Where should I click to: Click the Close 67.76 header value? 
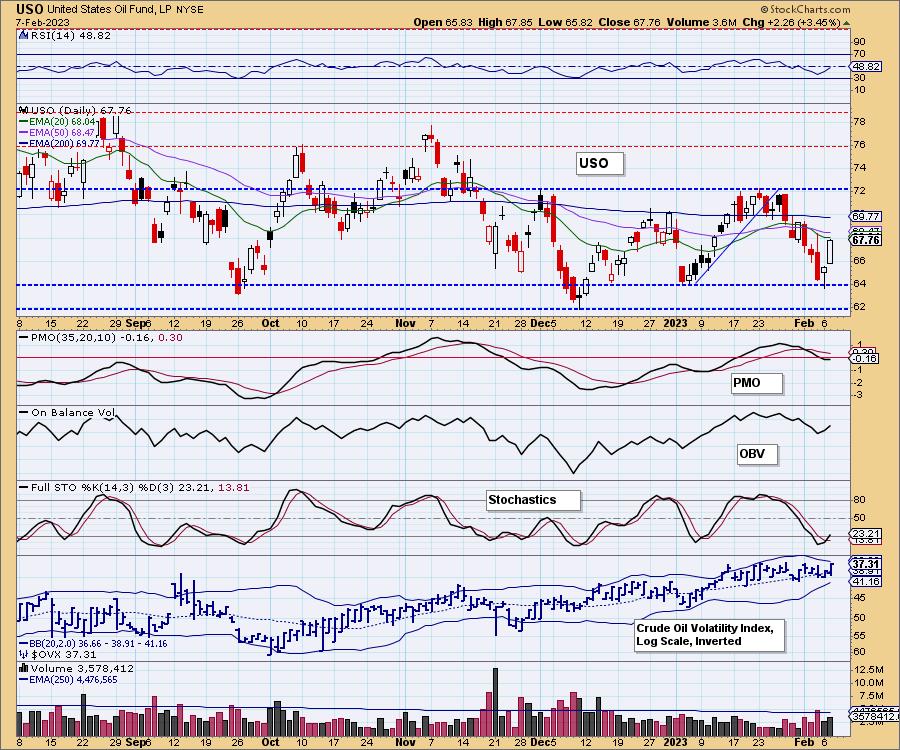630,22
